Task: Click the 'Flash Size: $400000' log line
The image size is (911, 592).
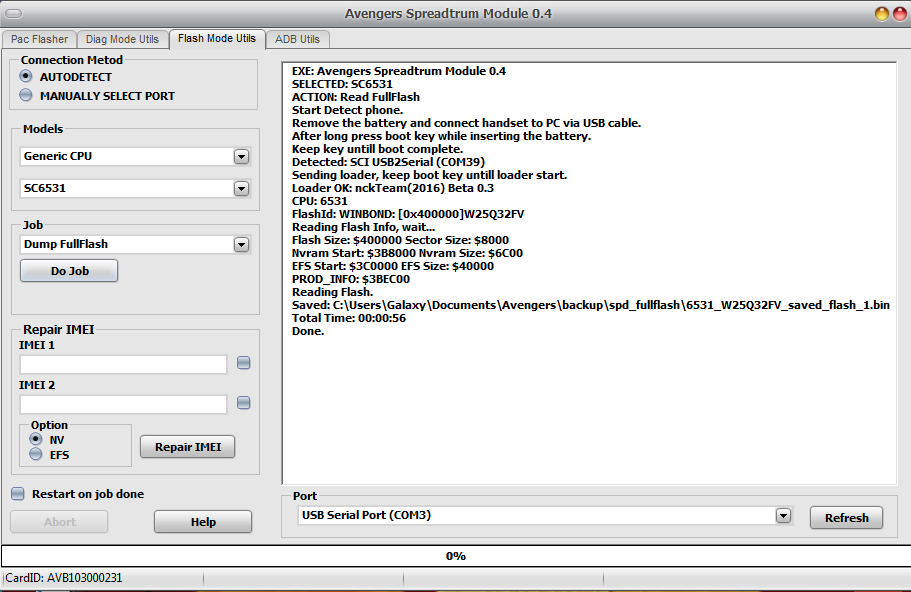Action: pyautogui.click(x=400, y=240)
